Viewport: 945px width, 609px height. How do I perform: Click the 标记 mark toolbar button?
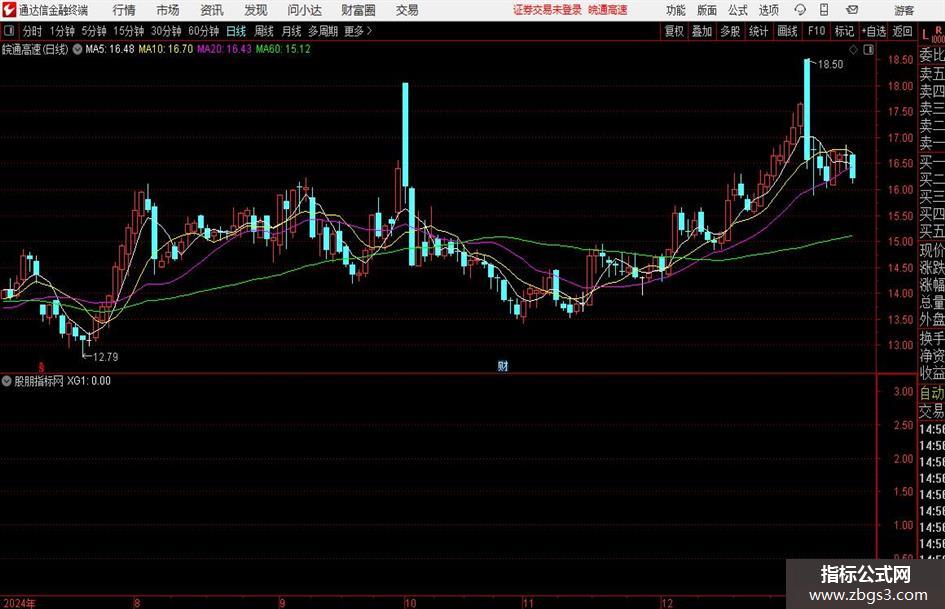(x=844, y=31)
